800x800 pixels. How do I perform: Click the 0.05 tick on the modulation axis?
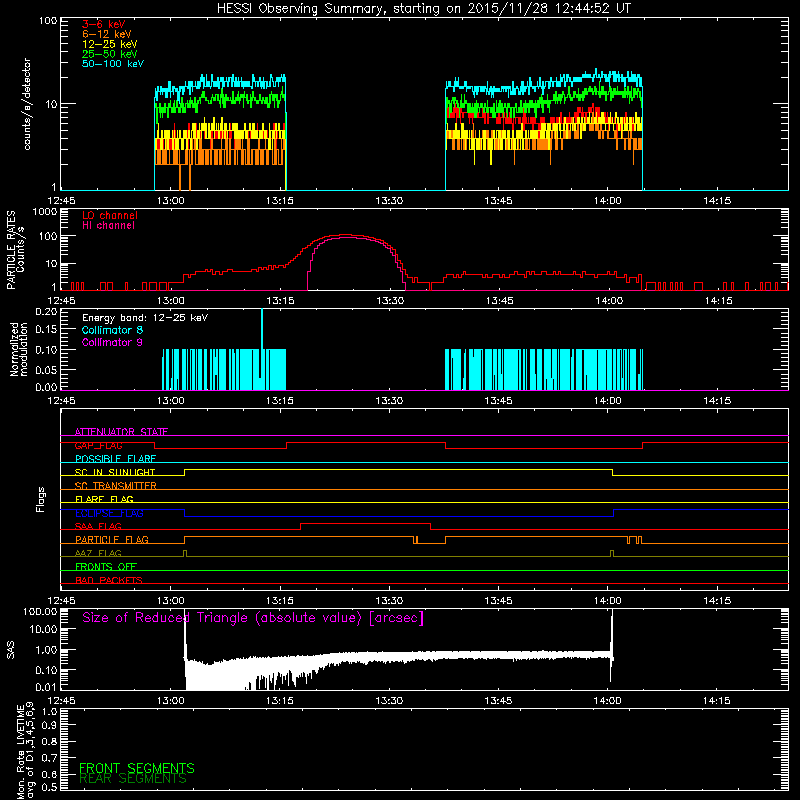[x=46, y=369]
